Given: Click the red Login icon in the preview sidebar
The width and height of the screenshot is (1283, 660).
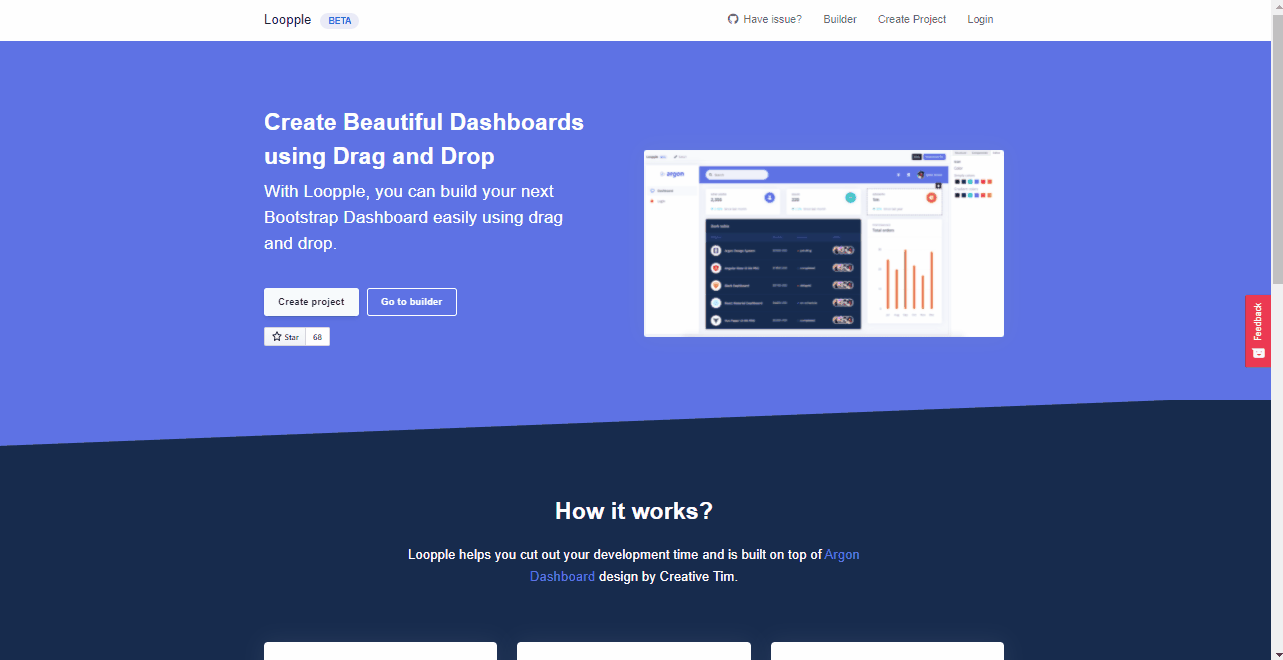Looking at the screenshot, I should coord(651,201).
